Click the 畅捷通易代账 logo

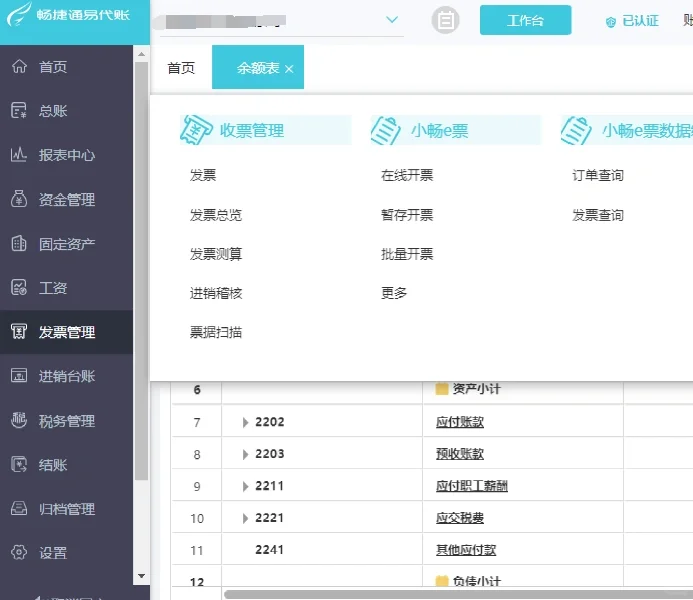point(69,15)
